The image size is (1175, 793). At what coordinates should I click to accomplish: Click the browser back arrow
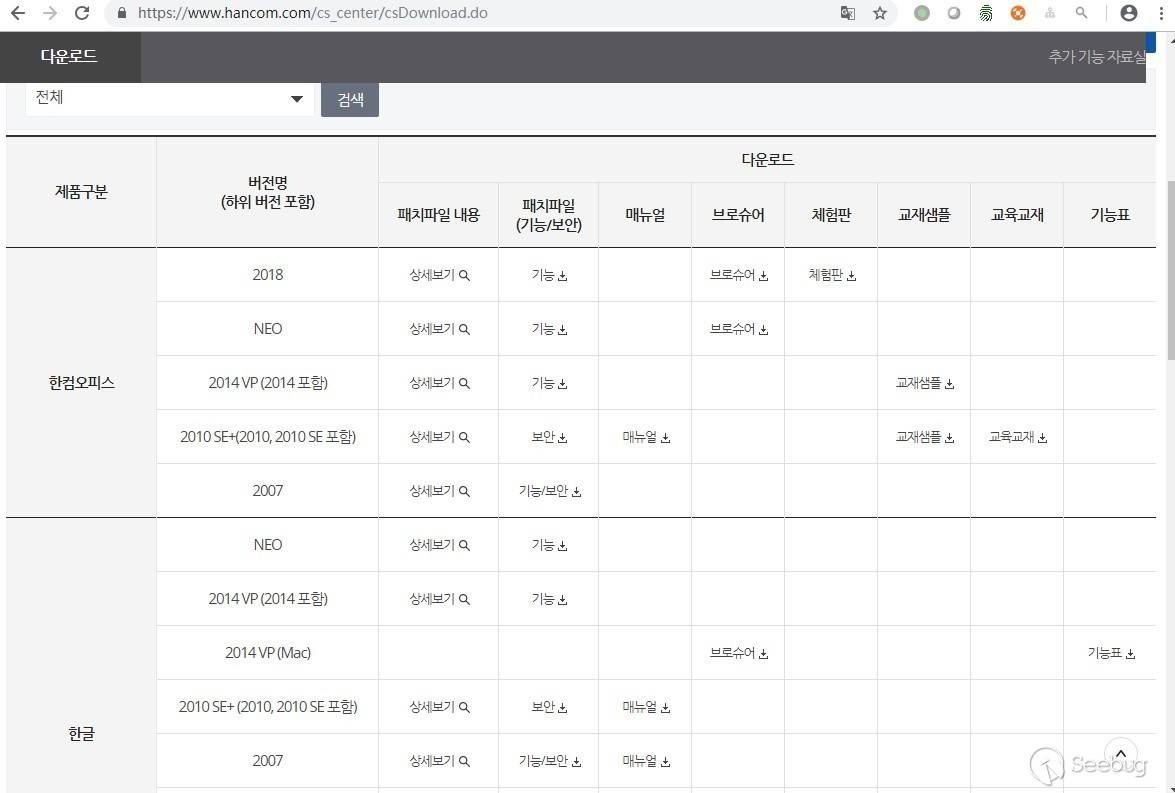(17, 13)
